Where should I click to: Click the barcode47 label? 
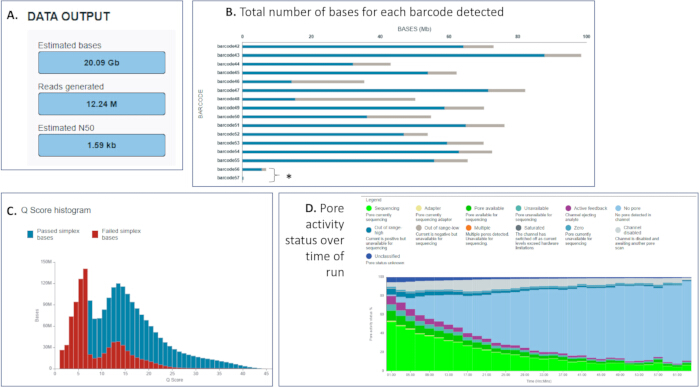(229, 90)
